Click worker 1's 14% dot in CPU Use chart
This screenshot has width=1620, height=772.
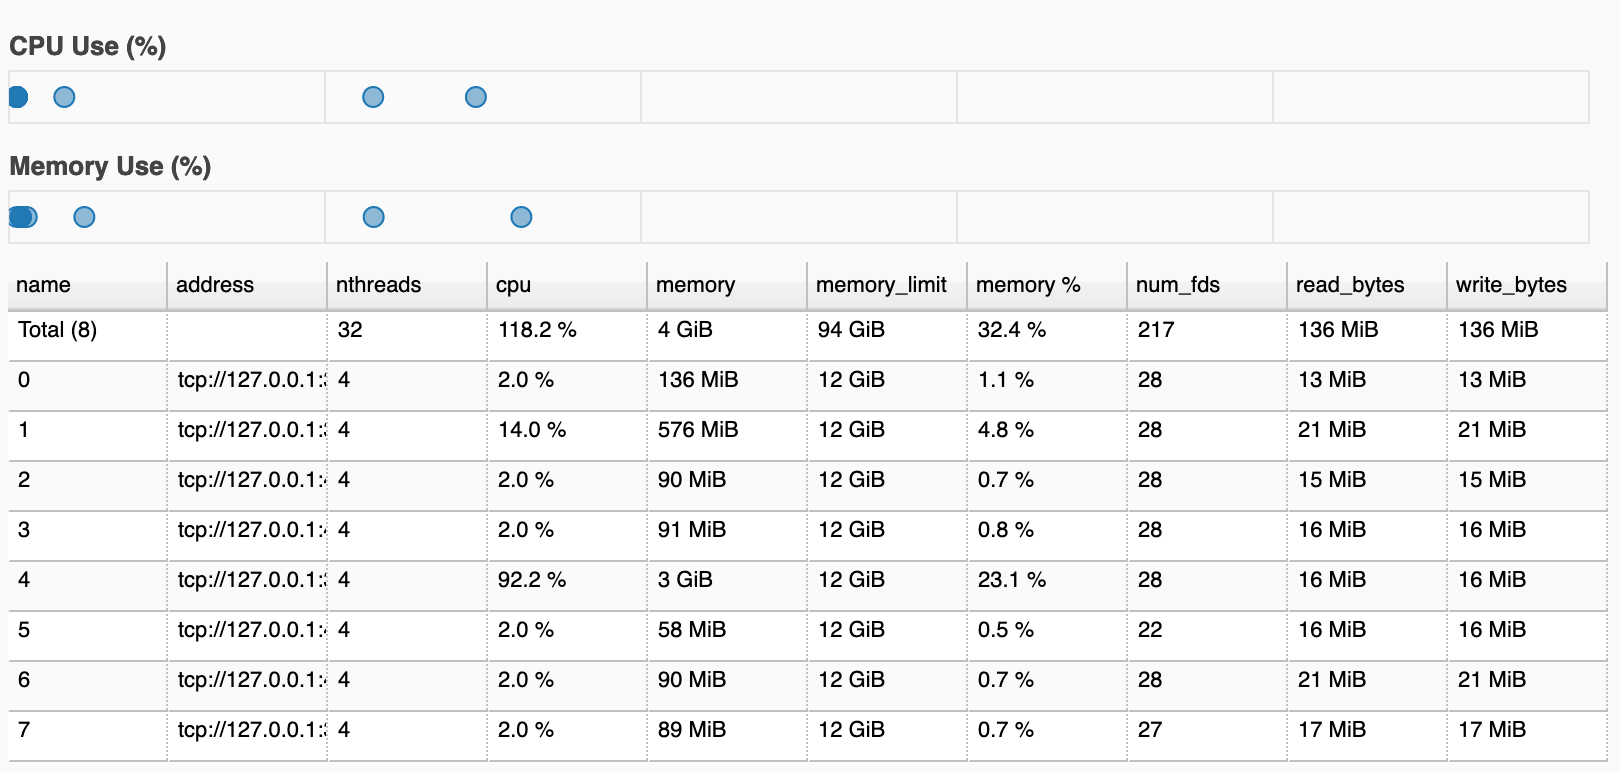pyautogui.click(x=64, y=97)
